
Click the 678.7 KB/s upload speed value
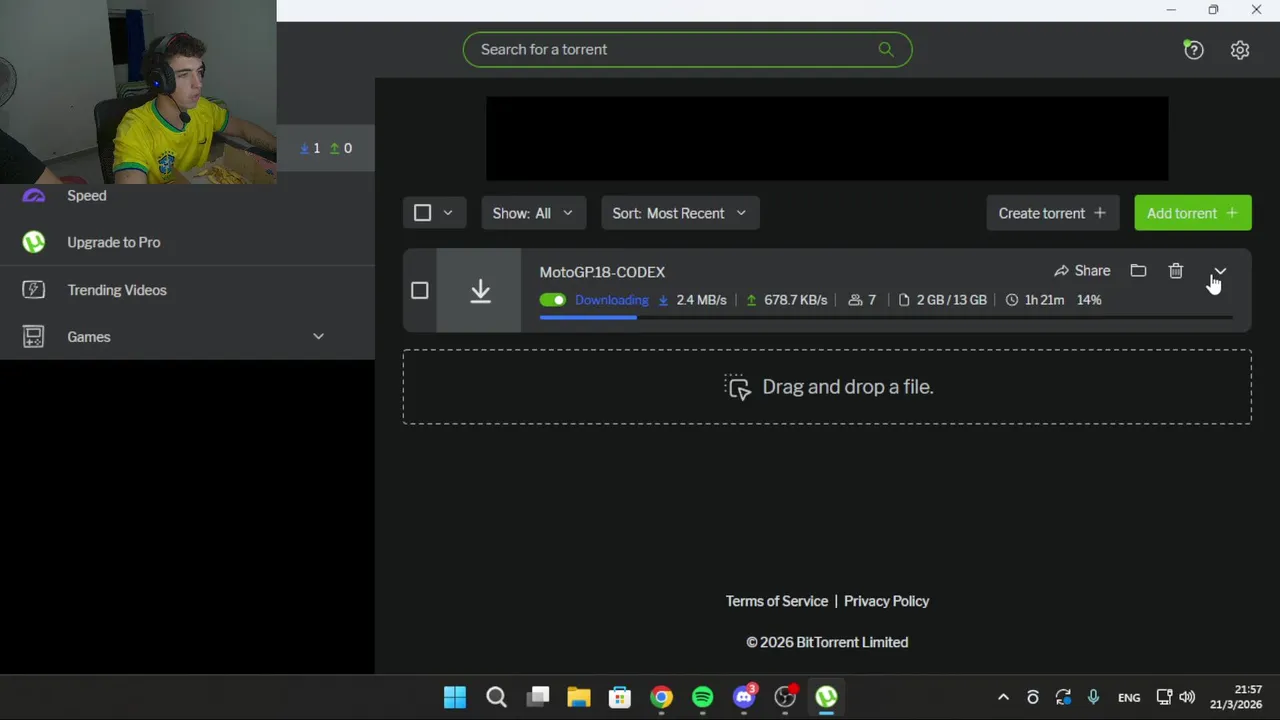(795, 300)
